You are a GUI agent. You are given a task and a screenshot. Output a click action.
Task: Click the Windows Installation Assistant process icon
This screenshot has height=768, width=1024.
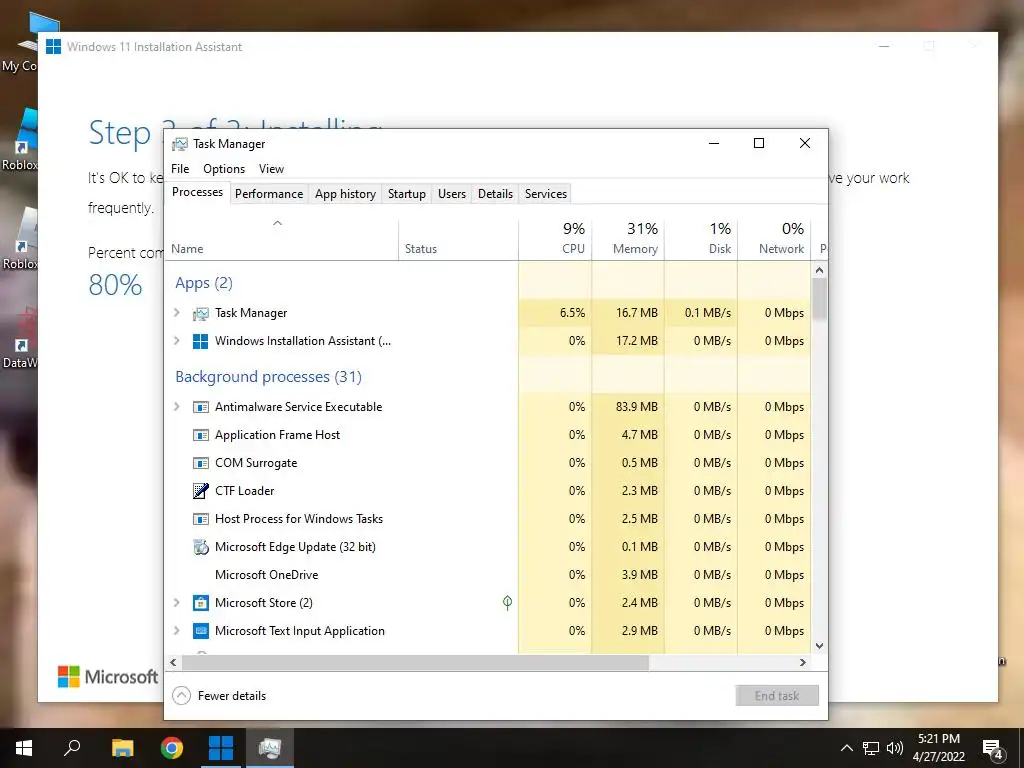200,341
